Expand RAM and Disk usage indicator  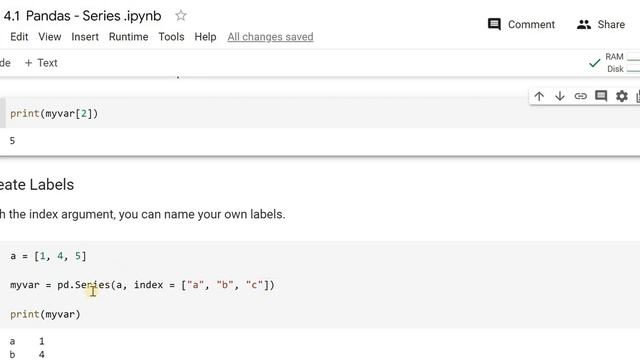click(622, 63)
